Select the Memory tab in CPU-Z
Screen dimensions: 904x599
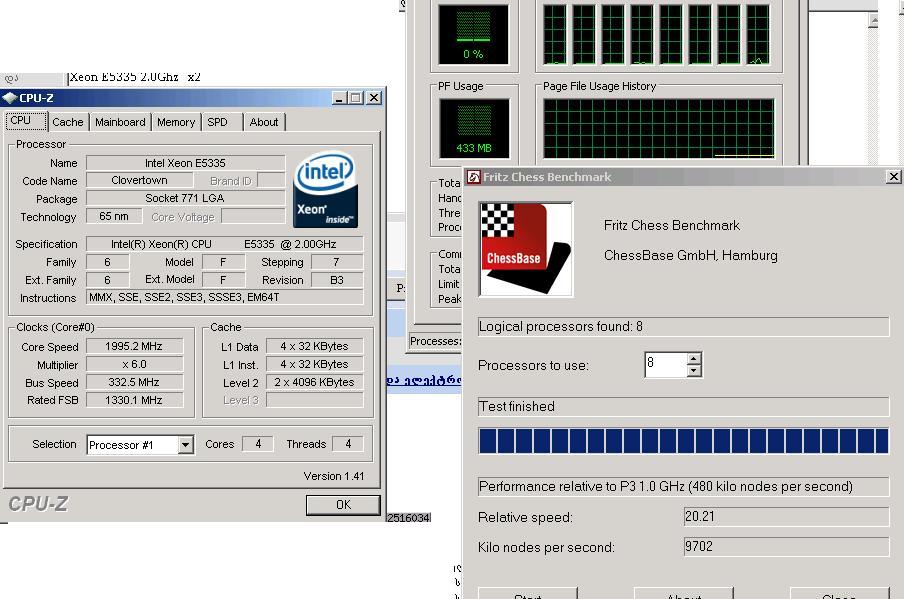pos(176,122)
